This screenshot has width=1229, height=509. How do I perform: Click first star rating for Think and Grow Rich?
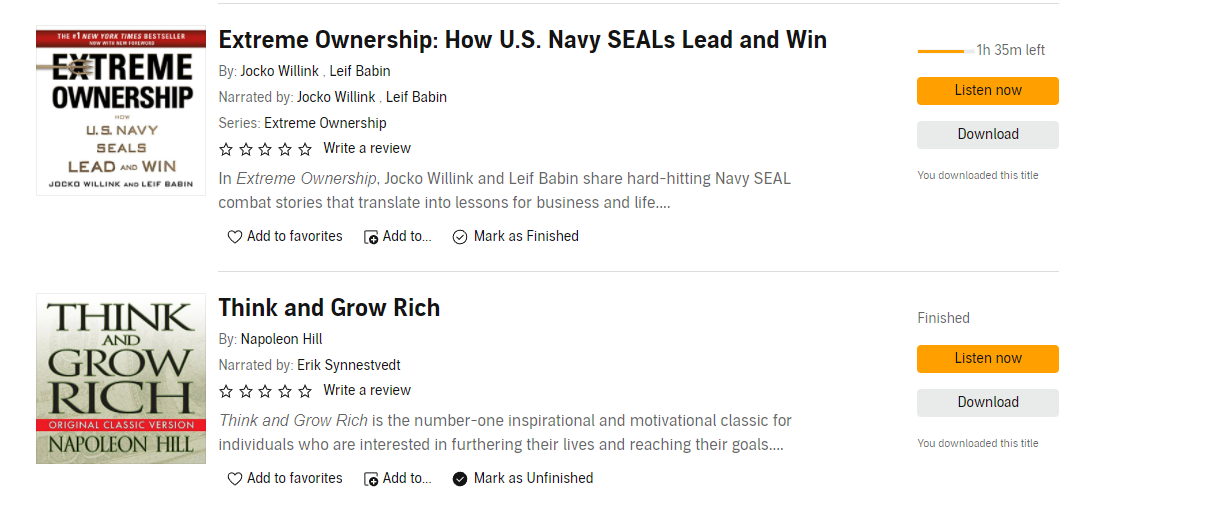[x=226, y=391]
